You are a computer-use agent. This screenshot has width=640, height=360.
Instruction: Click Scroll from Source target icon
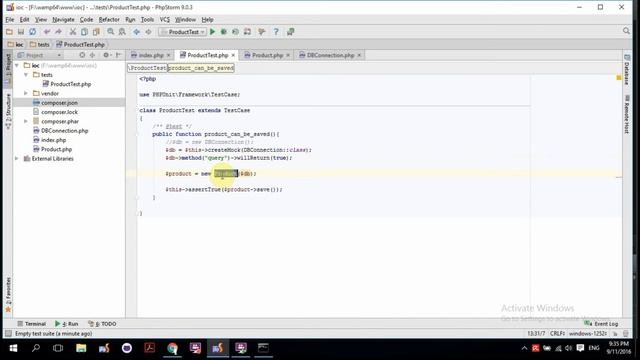(82, 55)
